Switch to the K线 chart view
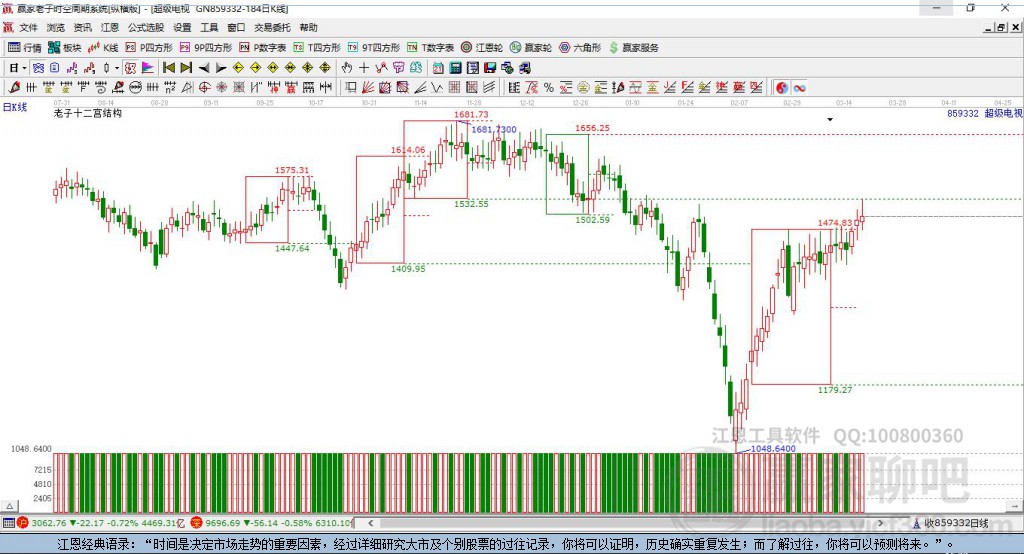The image size is (1024, 554). tap(103, 47)
